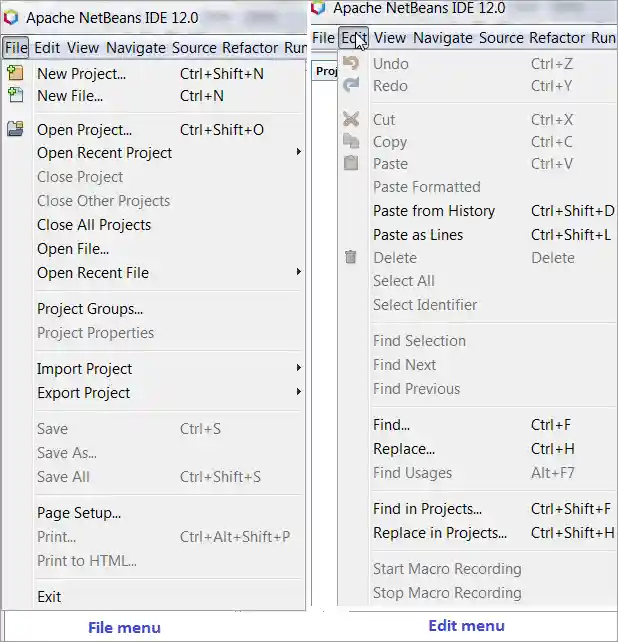Screen dimensions: 618x642
Task: Click the Open Project folder icon
Action: [16, 129]
